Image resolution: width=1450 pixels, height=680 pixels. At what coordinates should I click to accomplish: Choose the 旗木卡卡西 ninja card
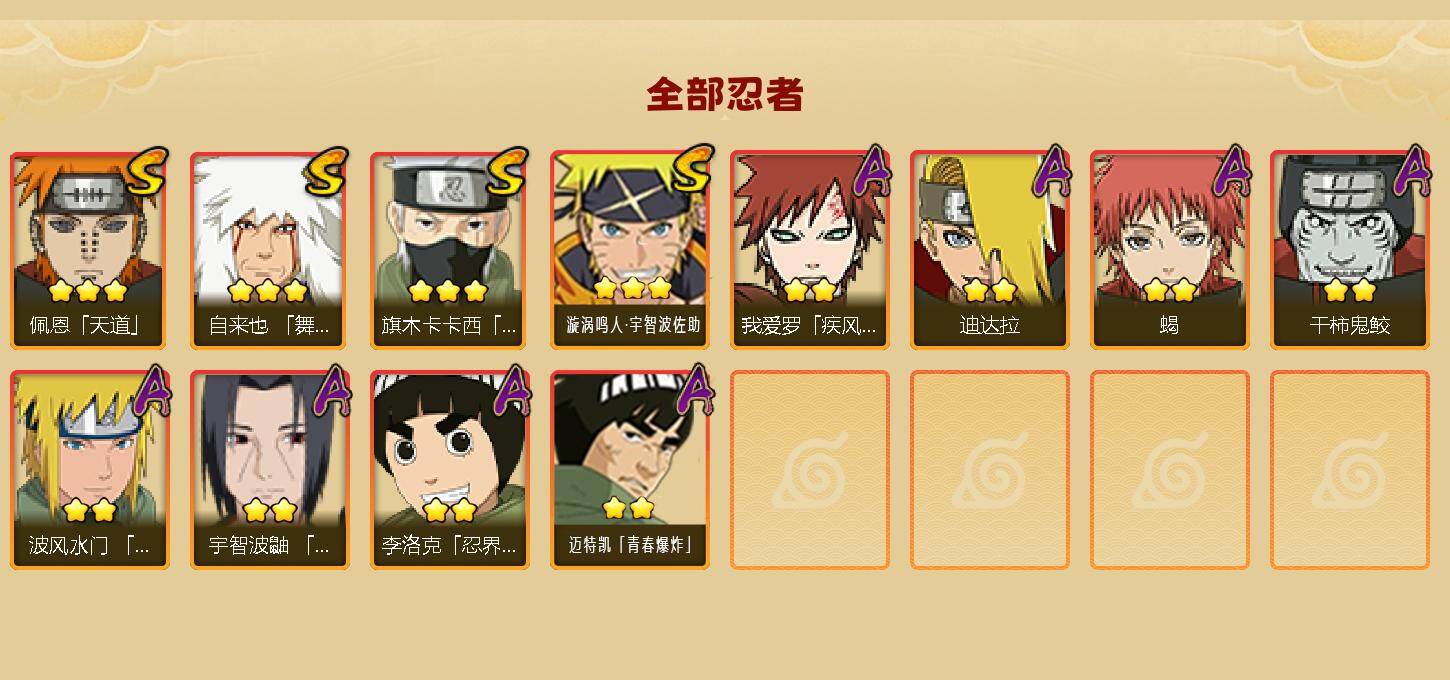450,250
